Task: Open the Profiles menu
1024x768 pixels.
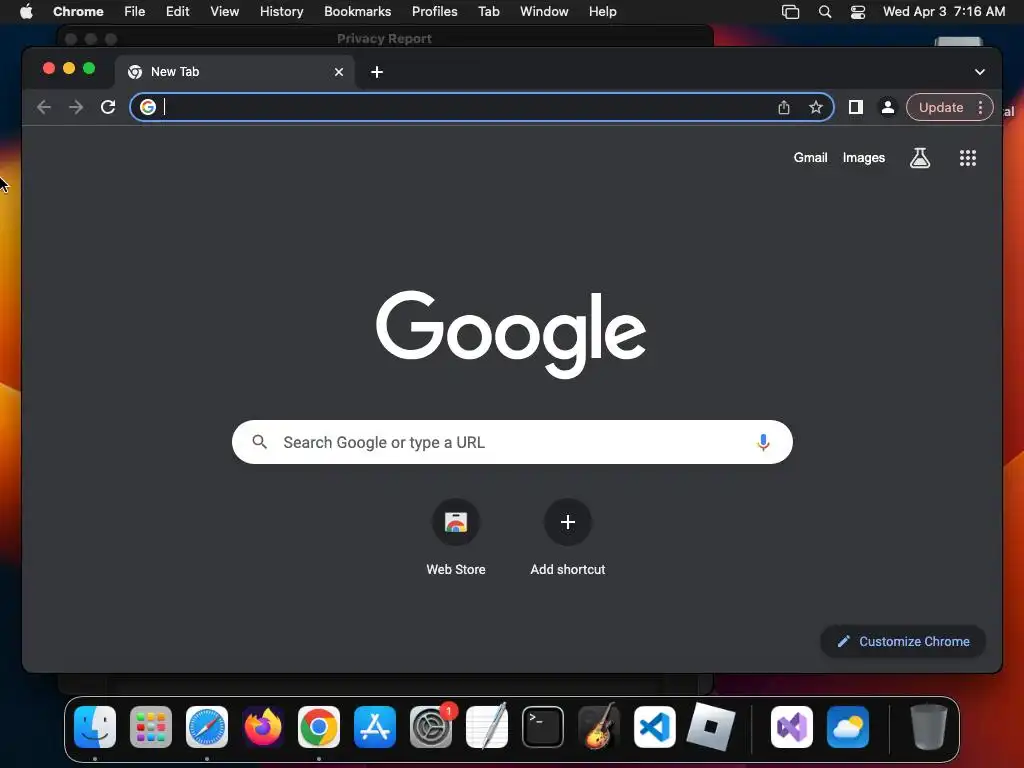Action: (434, 12)
